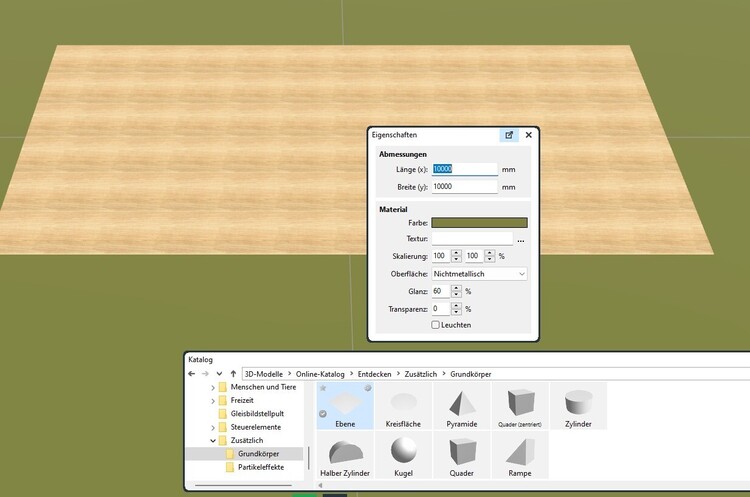Browse for texture with ellipsis button
The image size is (750, 497).
tap(521, 240)
